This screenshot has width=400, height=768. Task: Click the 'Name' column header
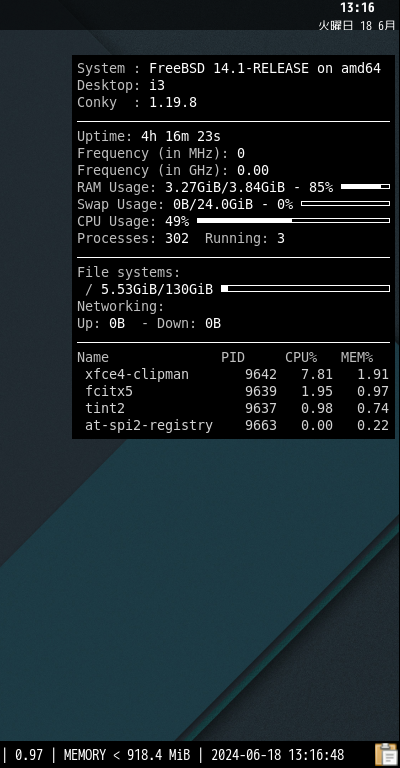pyautogui.click(x=93, y=358)
